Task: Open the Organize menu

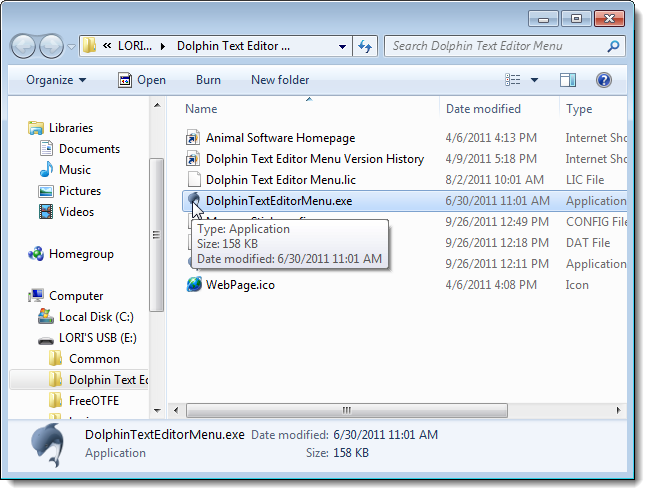Action: point(56,80)
